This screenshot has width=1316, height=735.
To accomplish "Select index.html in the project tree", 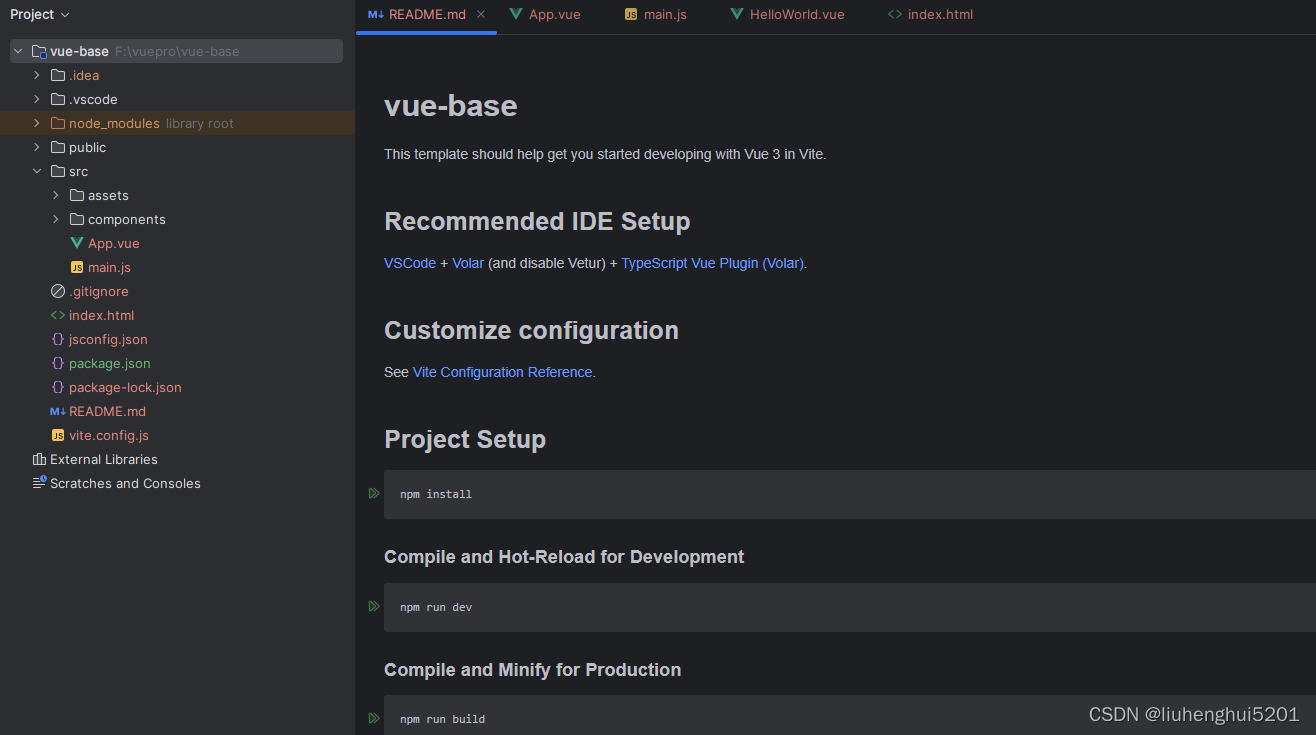I will pyautogui.click(x=101, y=315).
